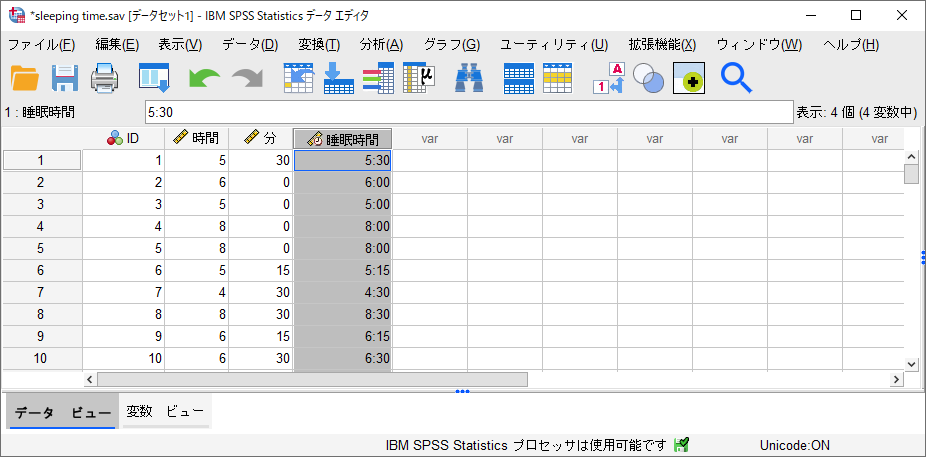Open the 表示 menu
The image size is (926, 457).
(180, 45)
